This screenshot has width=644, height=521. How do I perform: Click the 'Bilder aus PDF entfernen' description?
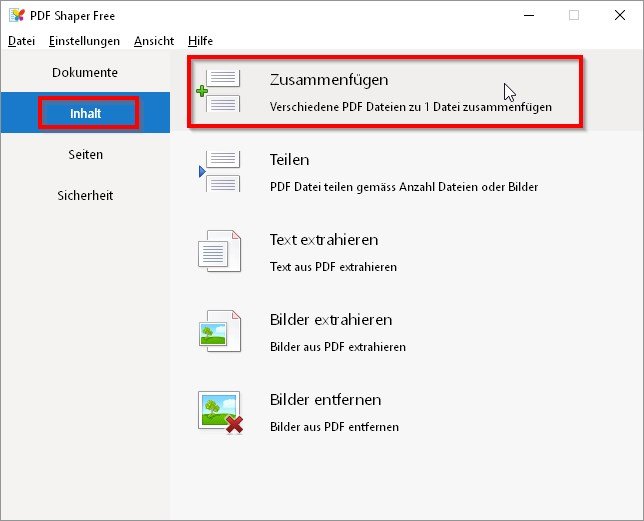334,427
